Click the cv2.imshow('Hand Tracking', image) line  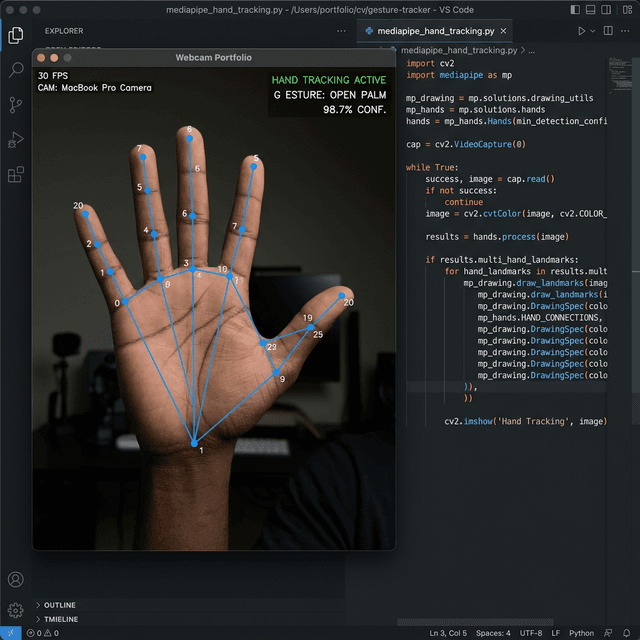[525, 421]
